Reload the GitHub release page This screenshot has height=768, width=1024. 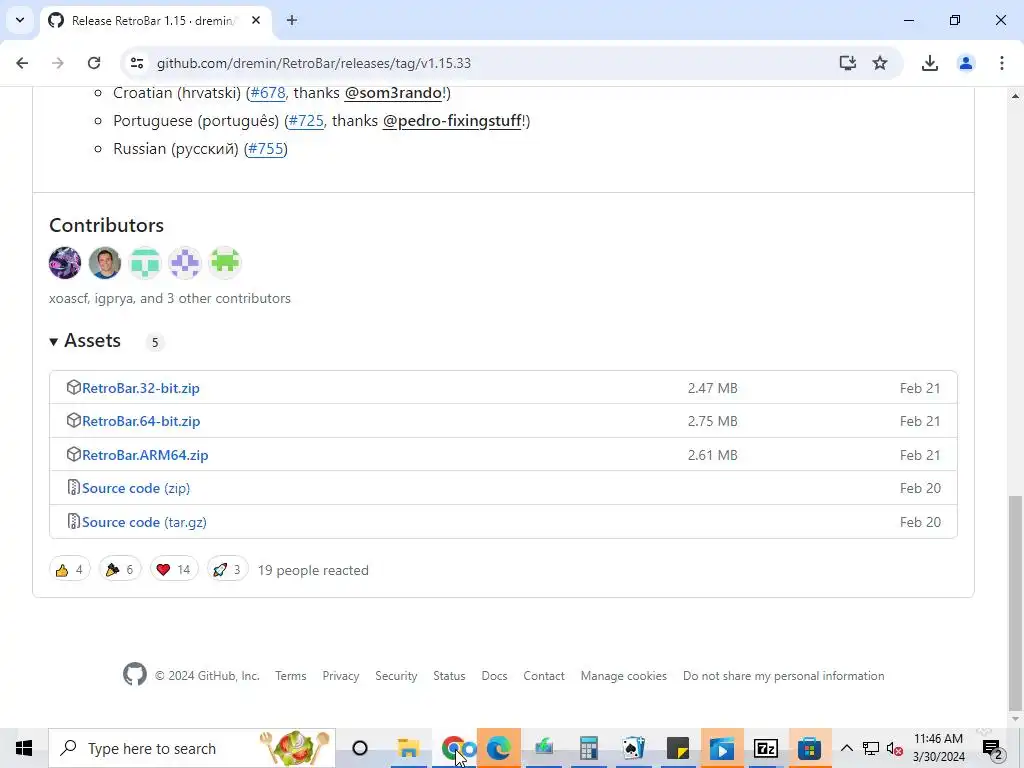tap(94, 63)
